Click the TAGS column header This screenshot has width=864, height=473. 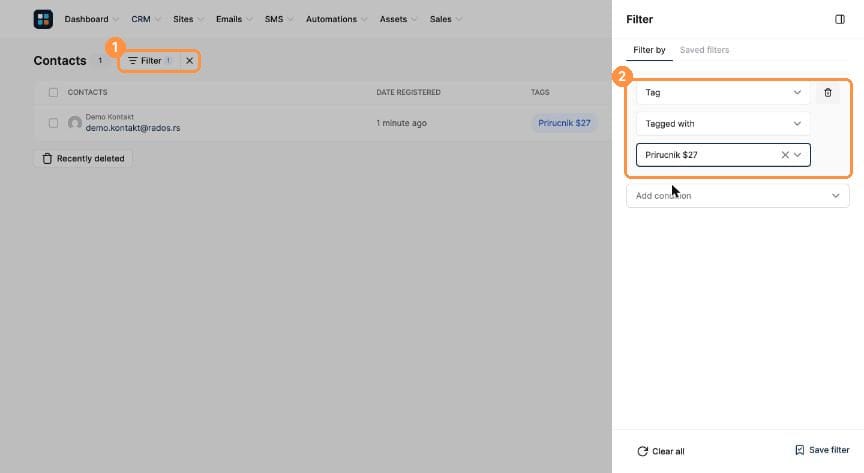pos(540,93)
